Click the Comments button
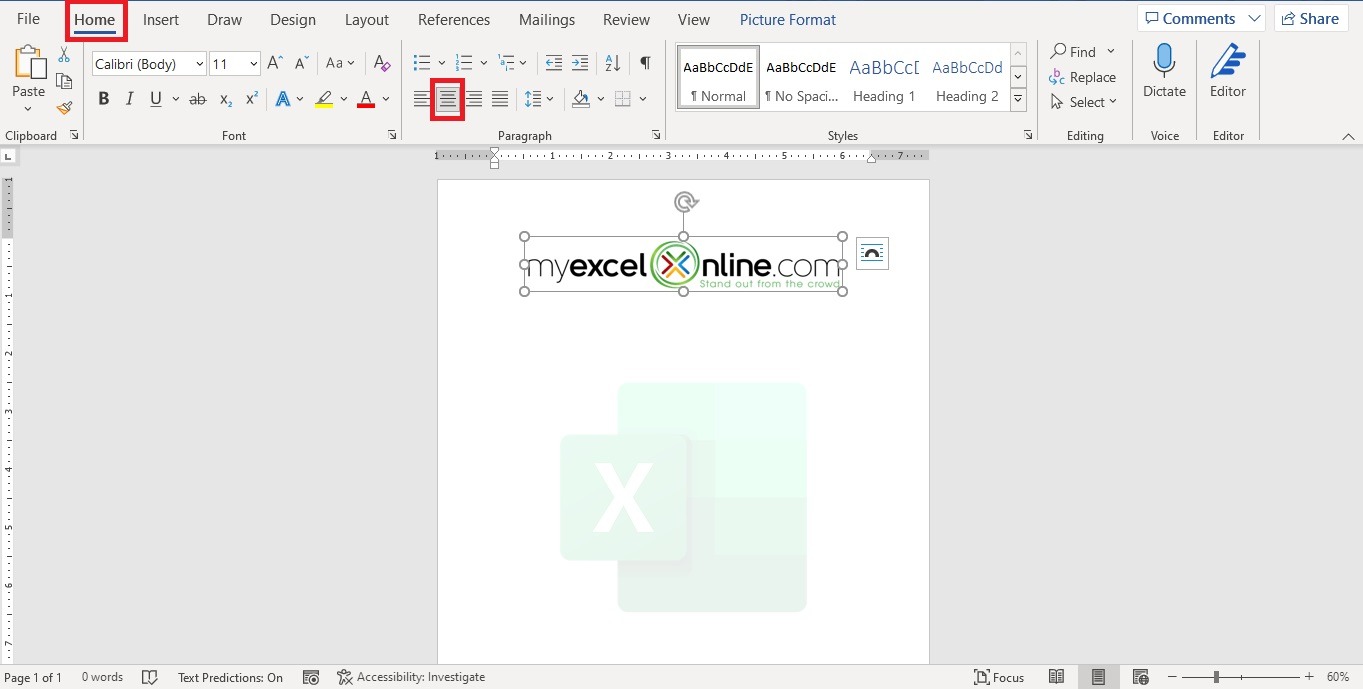This screenshot has width=1363, height=689. 1201,18
